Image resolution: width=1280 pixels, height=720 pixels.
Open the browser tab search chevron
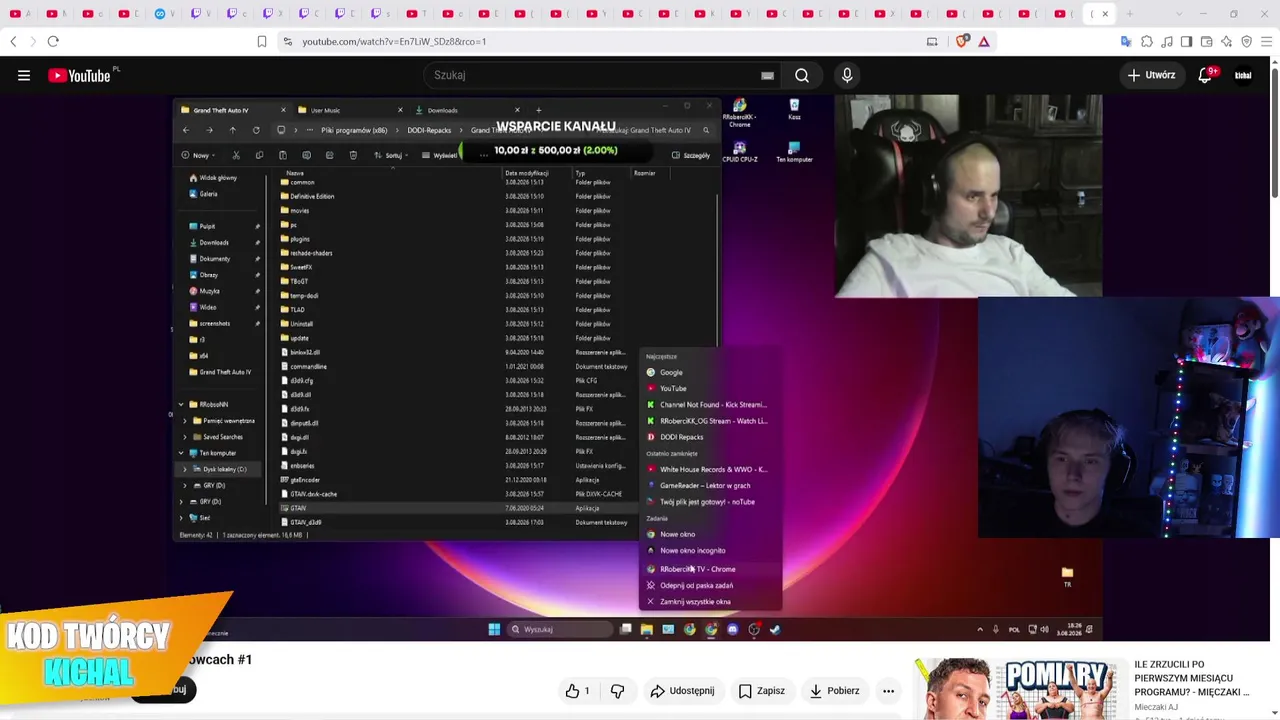pyautogui.click(x=1179, y=14)
